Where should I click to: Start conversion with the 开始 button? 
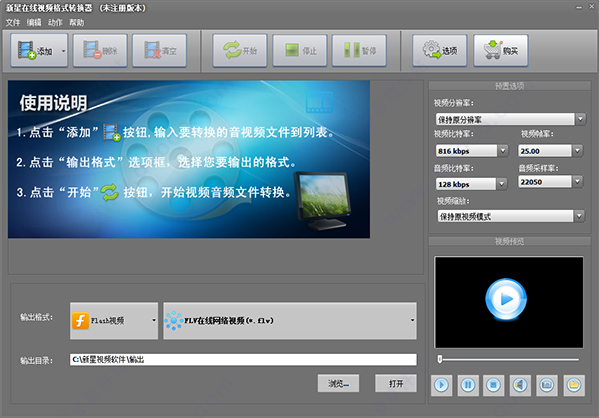(240, 50)
